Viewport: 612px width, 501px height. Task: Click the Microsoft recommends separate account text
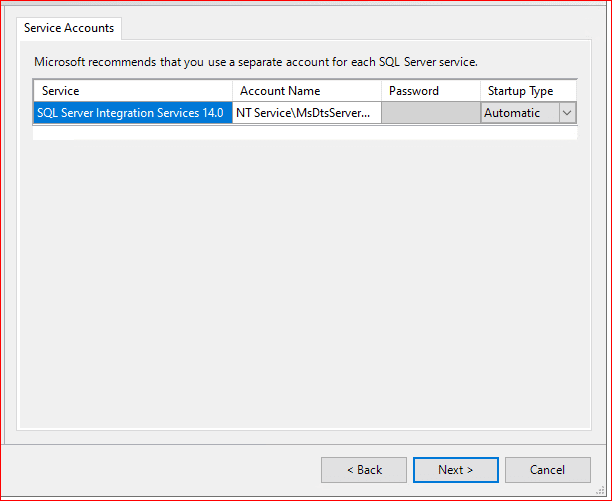(x=256, y=62)
